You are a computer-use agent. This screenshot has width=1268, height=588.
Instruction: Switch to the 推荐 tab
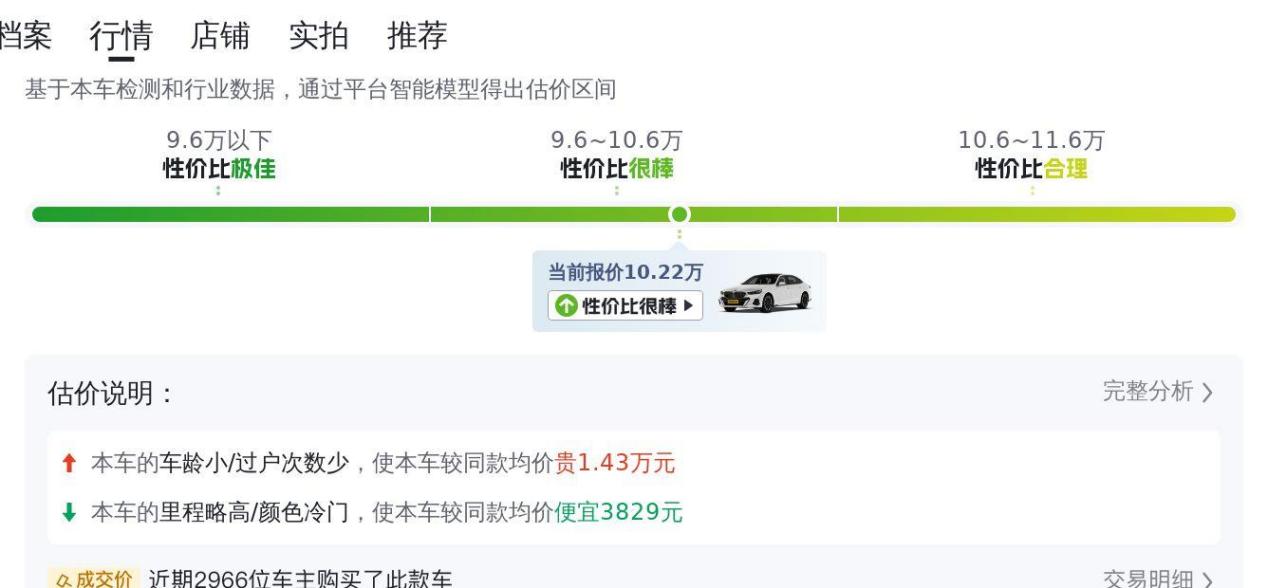[417, 37]
